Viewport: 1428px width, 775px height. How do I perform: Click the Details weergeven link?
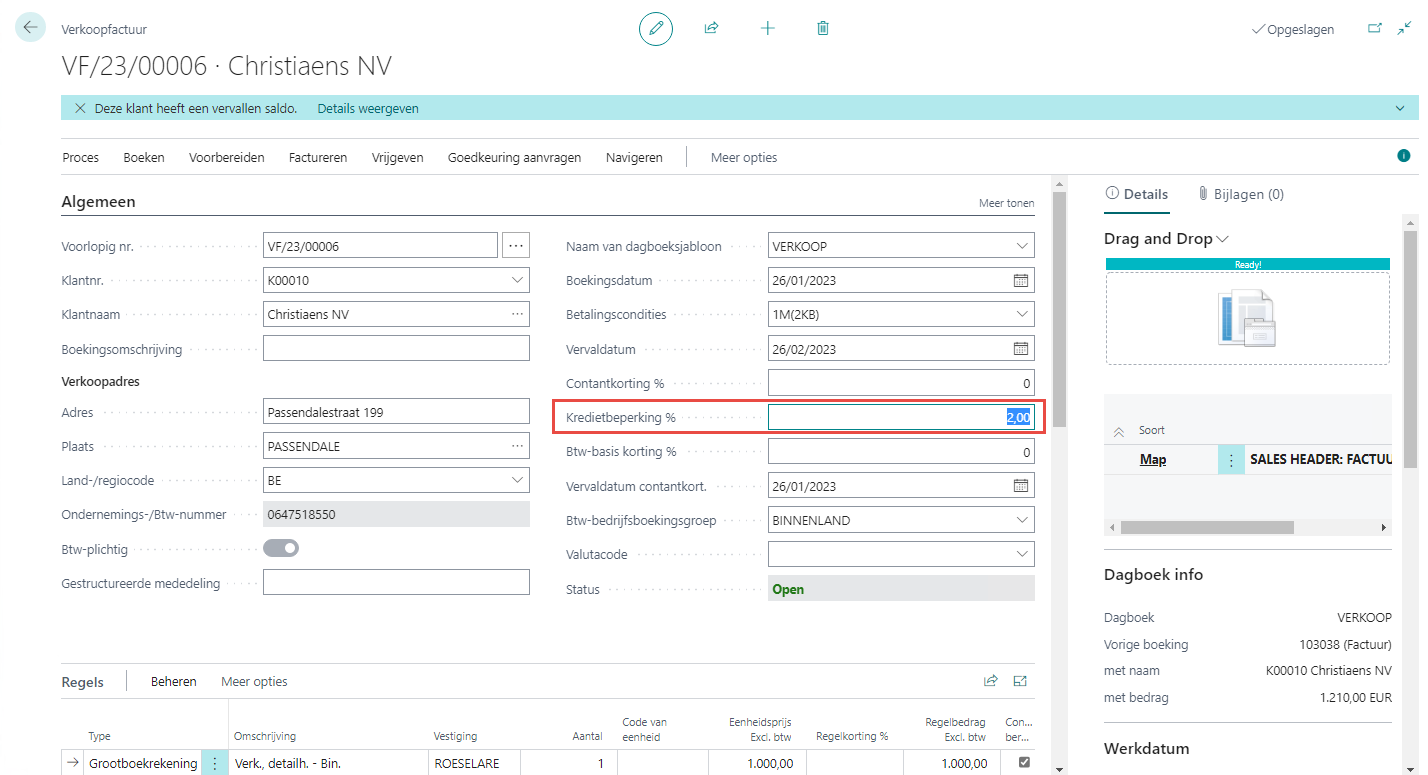[368, 108]
